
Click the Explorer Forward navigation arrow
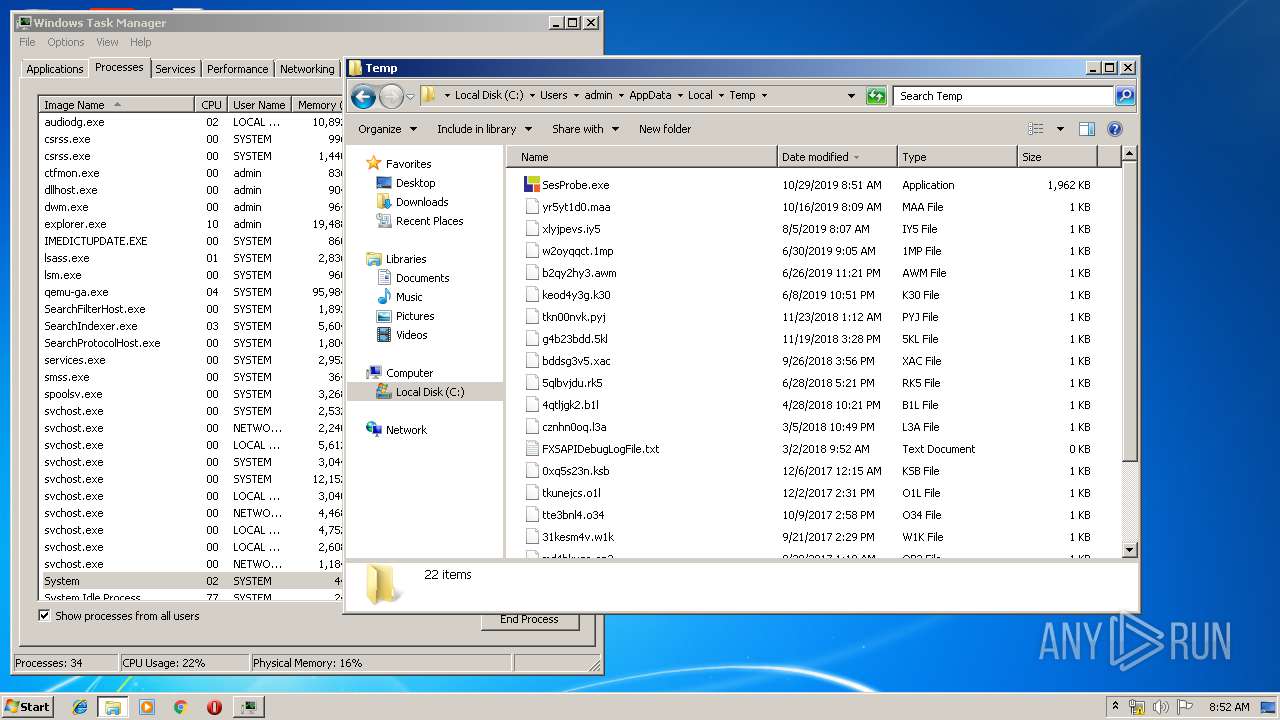coord(391,96)
